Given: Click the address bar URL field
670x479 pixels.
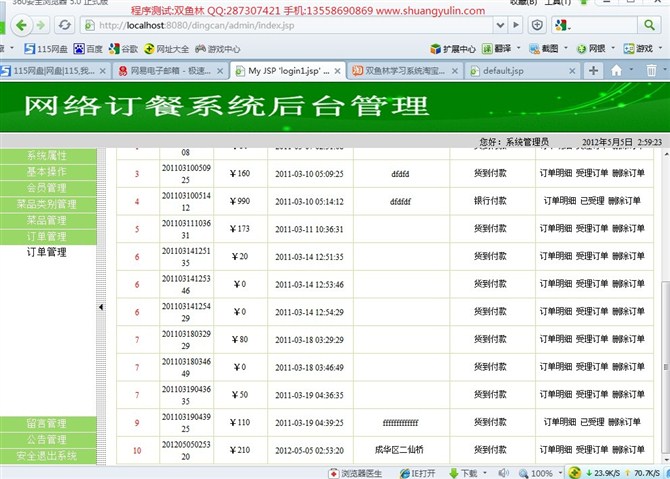Looking at the screenshot, I should pyautogui.click(x=286, y=25).
